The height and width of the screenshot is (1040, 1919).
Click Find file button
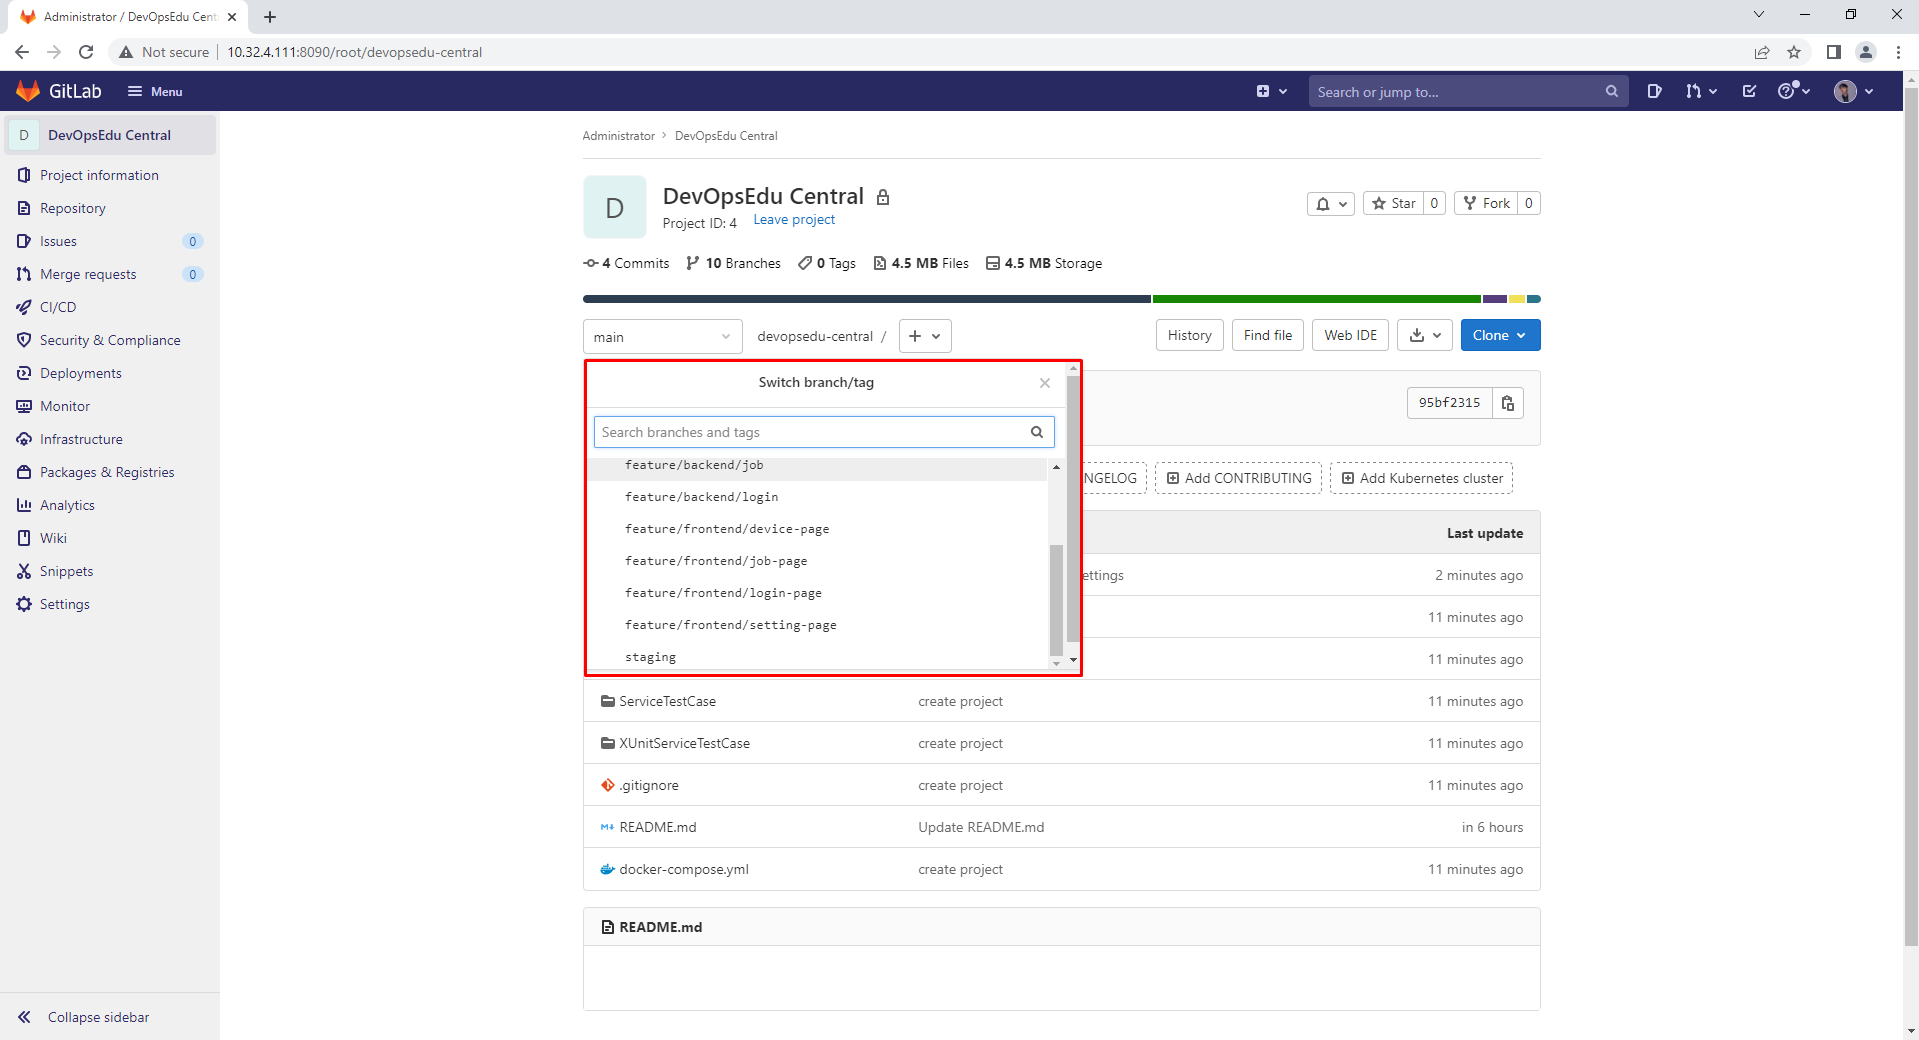tap(1267, 335)
